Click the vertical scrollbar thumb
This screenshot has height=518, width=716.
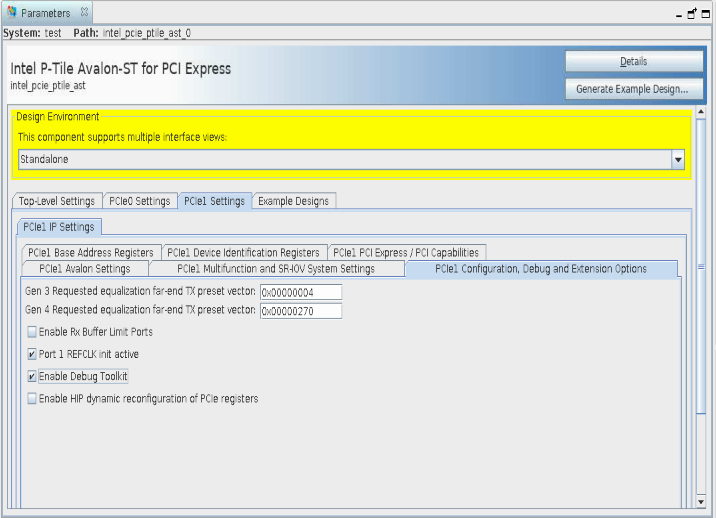[701, 267]
